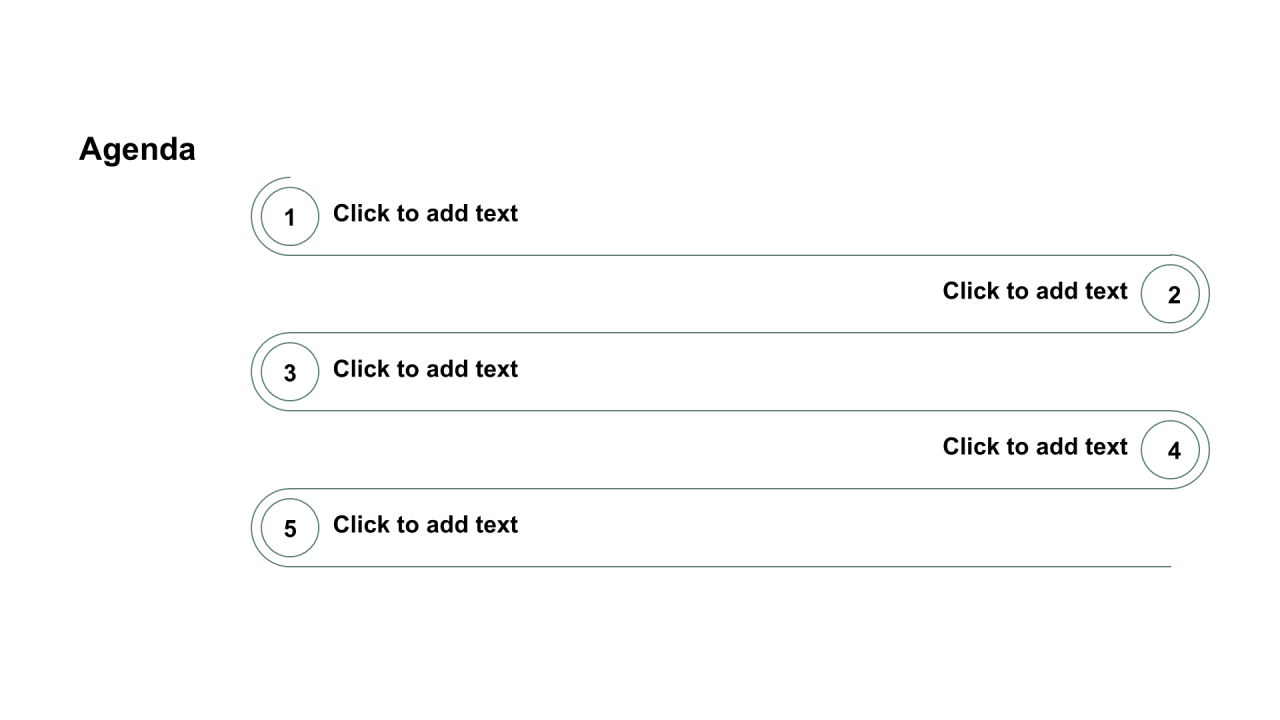The height and width of the screenshot is (720, 1280).
Task: Click the horizontal line beneath item 3
Action: point(730,411)
